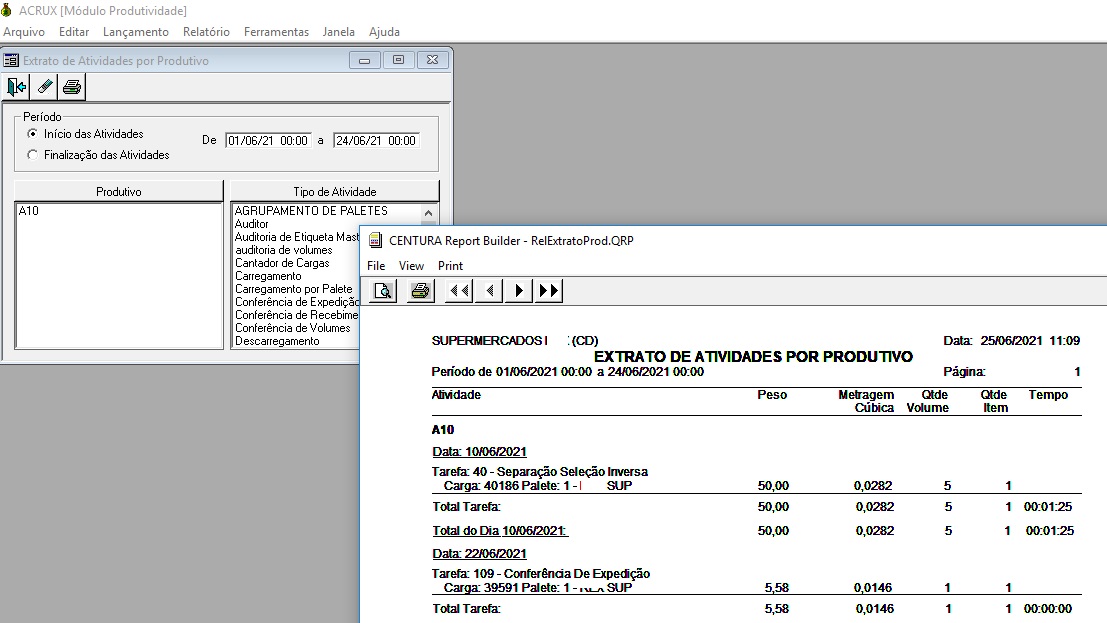Click Carga: 40186 Palete line in report
Viewport: 1107px width, 623px height.
[x=538, y=485]
